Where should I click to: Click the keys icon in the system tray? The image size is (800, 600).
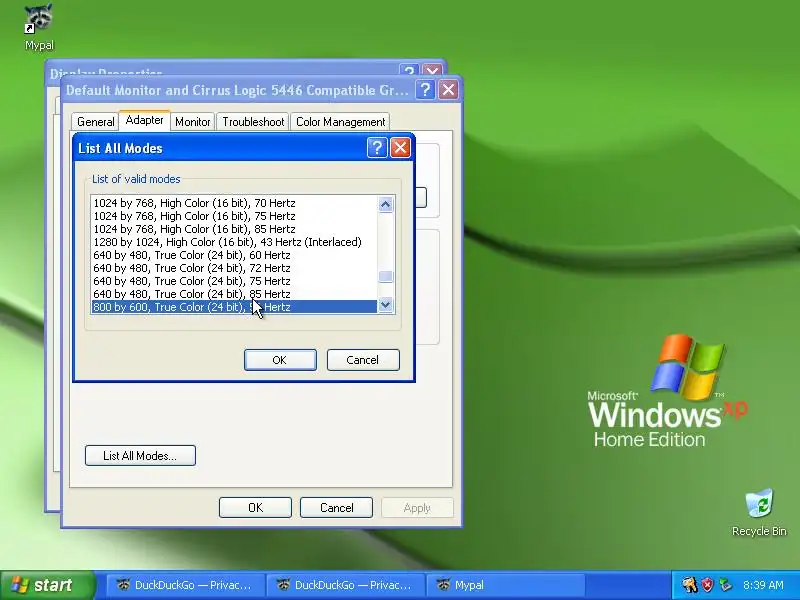pyautogui.click(x=689, y=585)
